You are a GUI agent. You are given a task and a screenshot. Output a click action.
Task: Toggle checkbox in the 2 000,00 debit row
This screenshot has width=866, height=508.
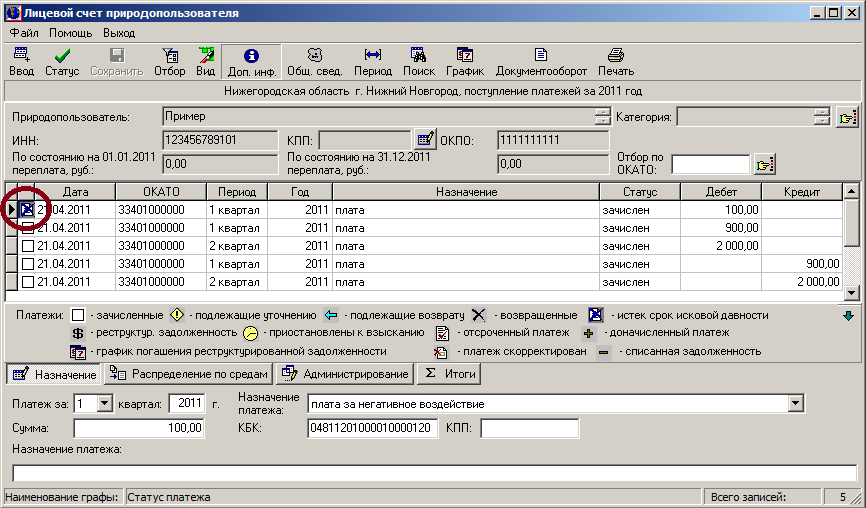(28, 246)
